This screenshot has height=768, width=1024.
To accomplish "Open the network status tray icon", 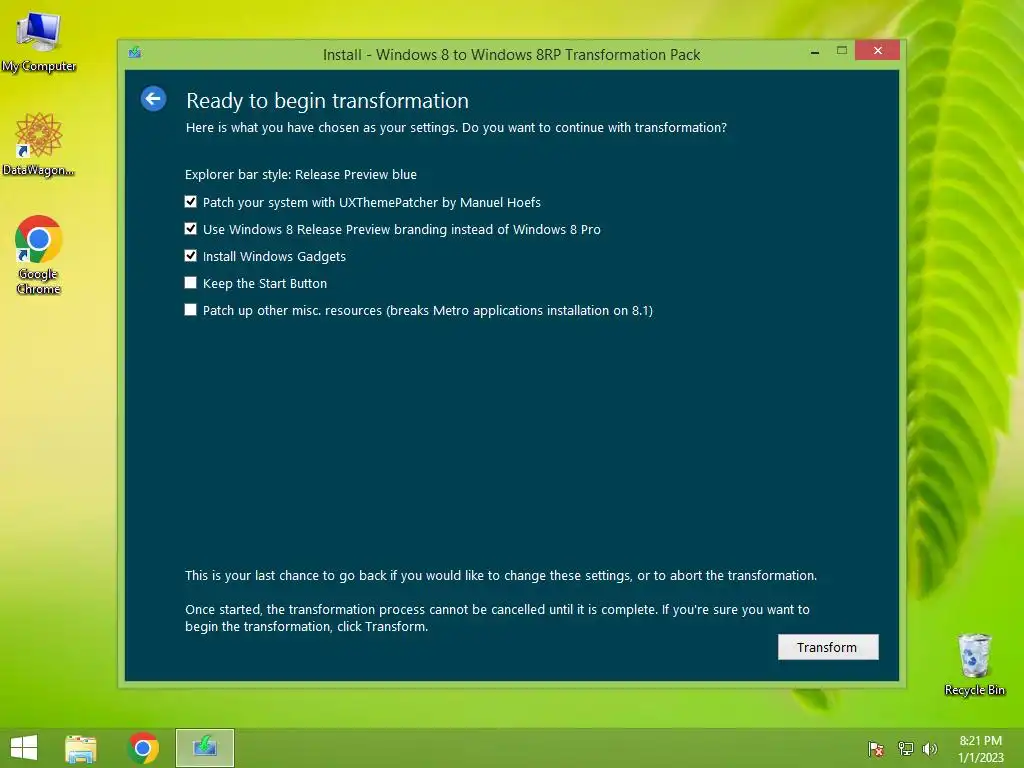I will (905, 749).
